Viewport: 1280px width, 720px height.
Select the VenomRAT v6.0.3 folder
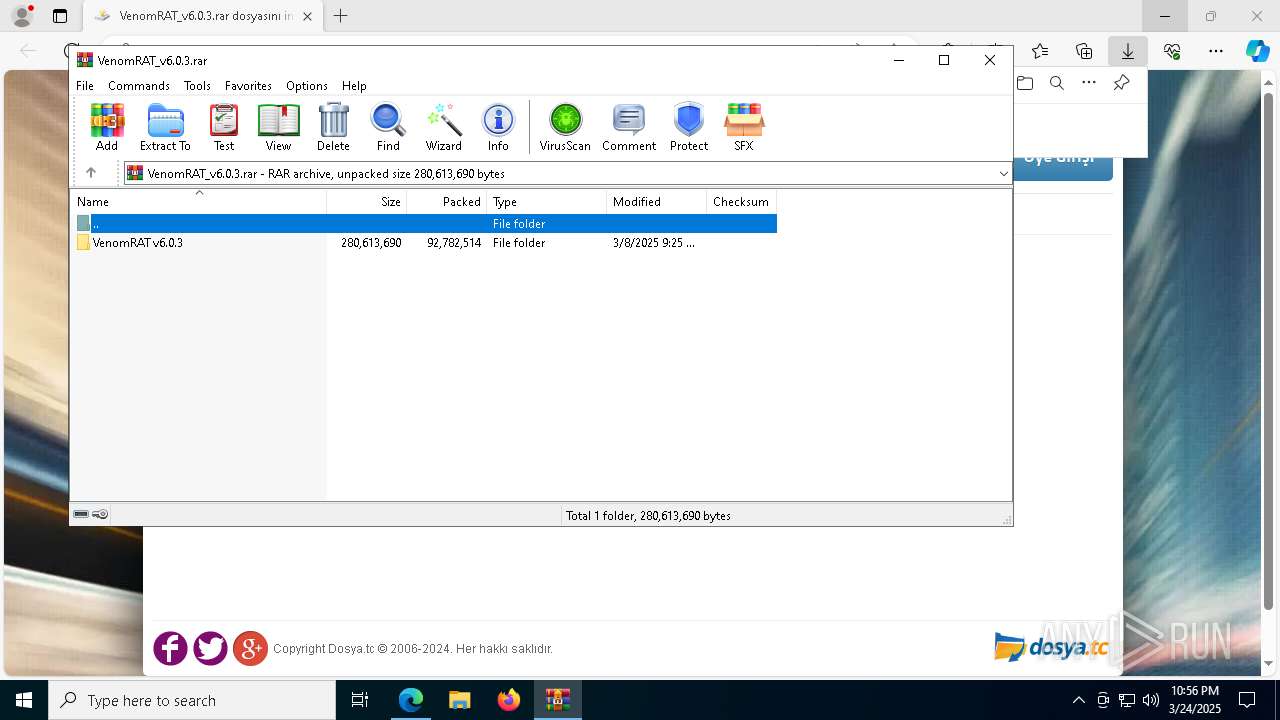pyautogui.click(x=138, y=243)
